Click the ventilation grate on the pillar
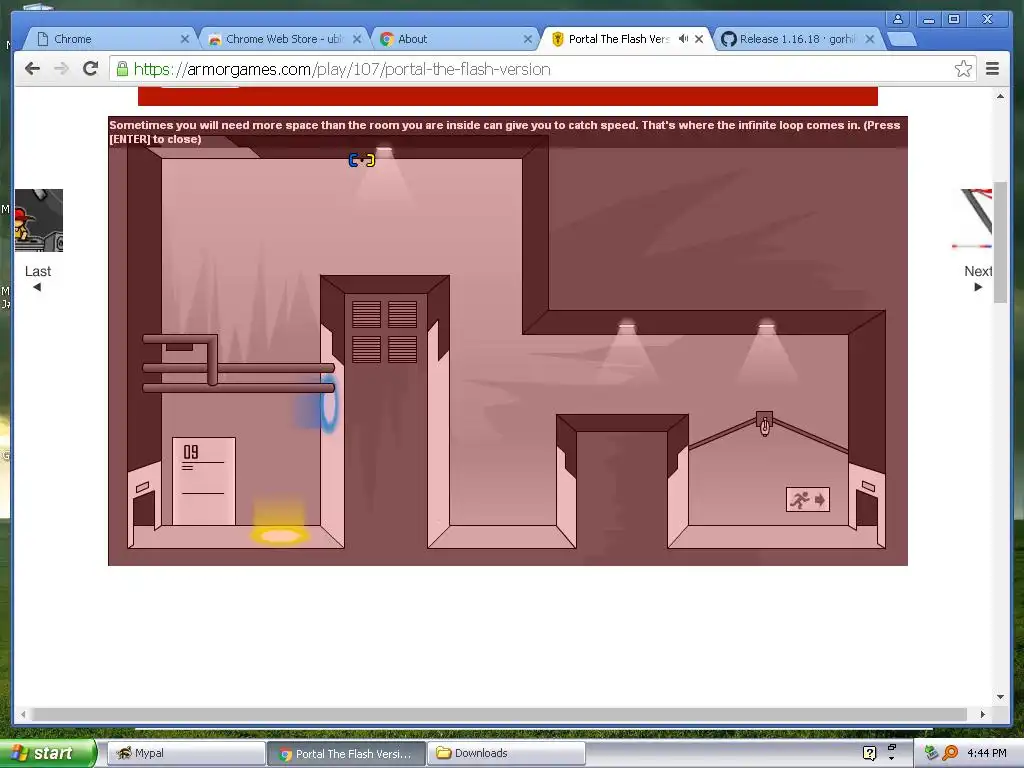1024x768 pixels. pyautogui.click(x=385, y=331)
